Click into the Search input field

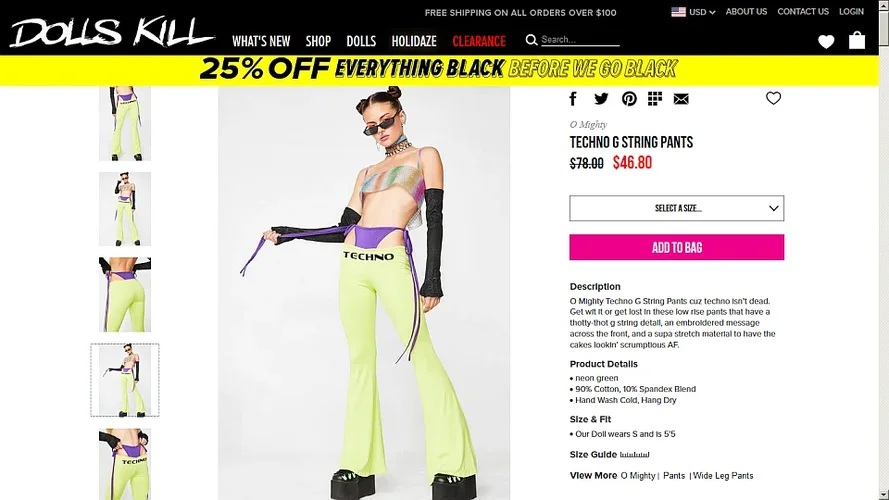click(580, 40)
